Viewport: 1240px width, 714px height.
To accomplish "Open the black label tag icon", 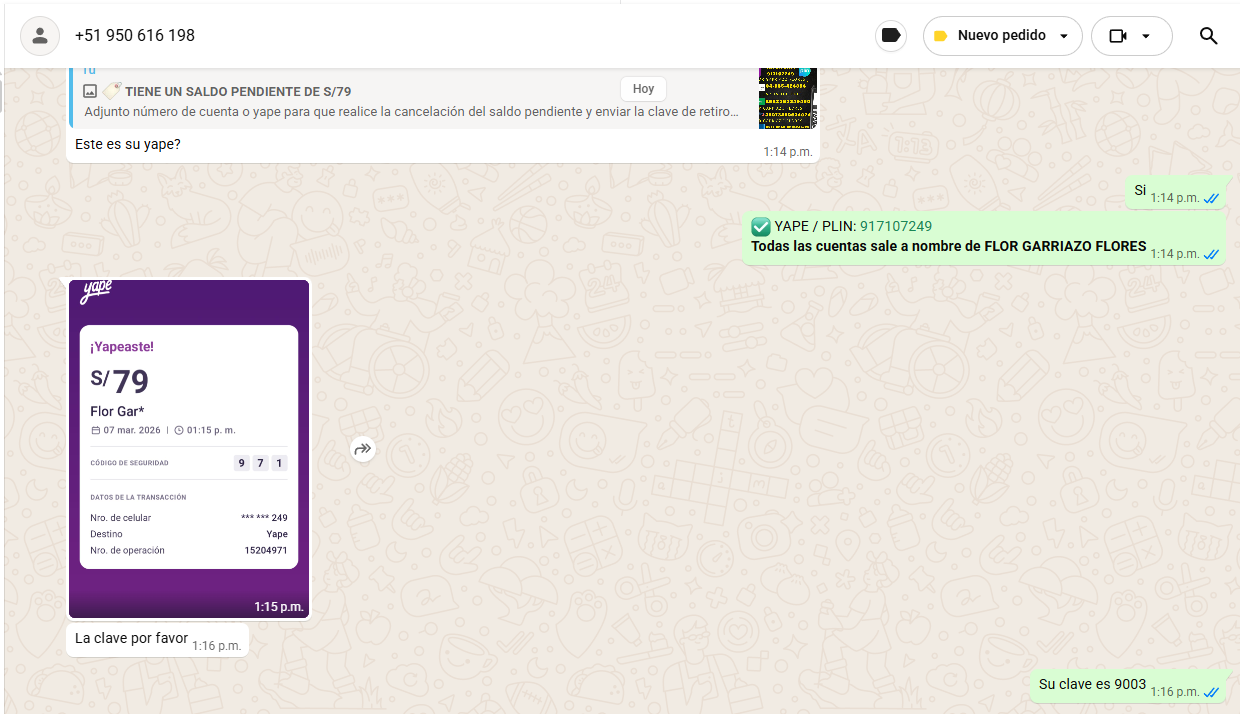I will point(890,36).
